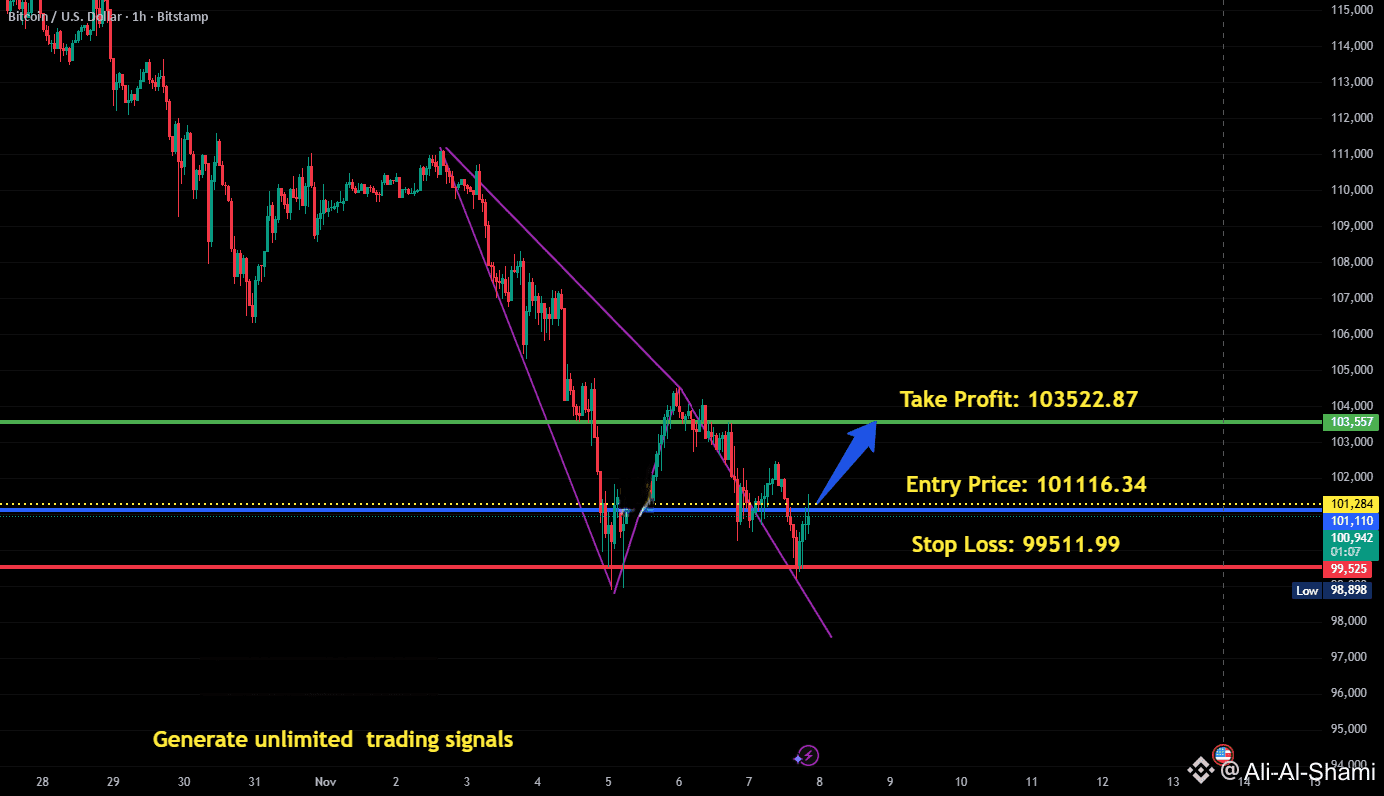Click the Binance logo watermark

click(1200, 769)
